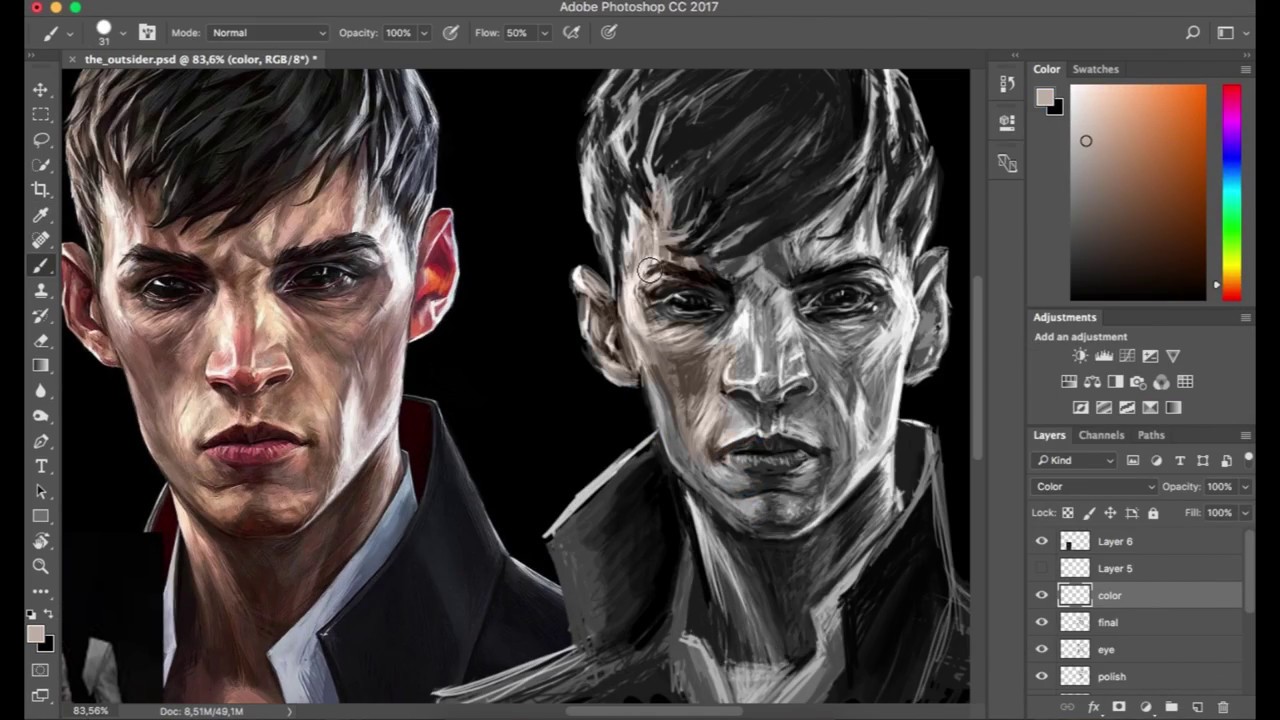Hide the Layer 6 layer
1280x720 pixels.
(x=1042, y=541)
